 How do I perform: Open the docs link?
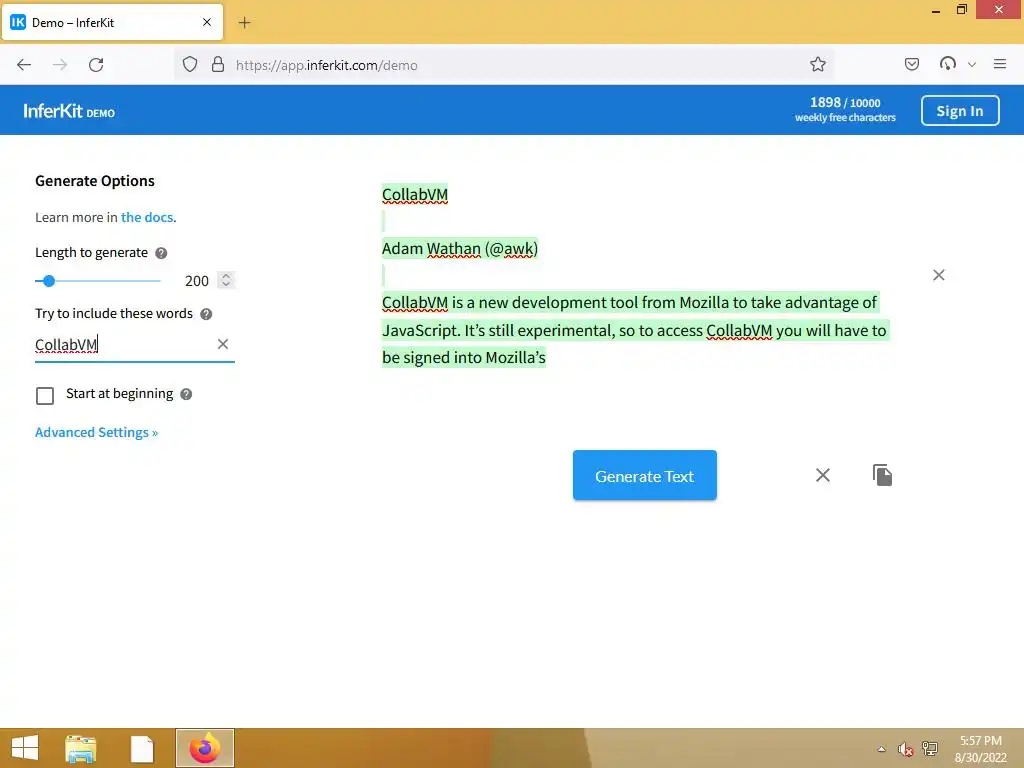147,217
